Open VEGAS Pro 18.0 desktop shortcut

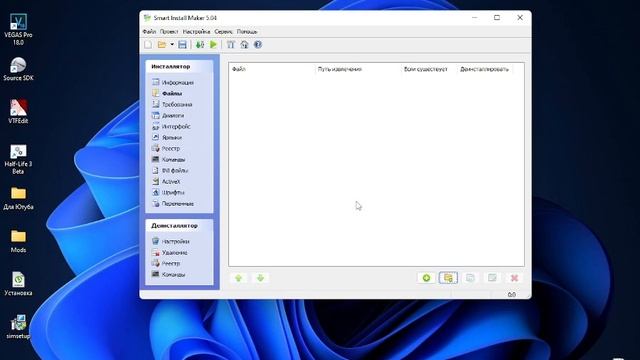coord(18,29)
